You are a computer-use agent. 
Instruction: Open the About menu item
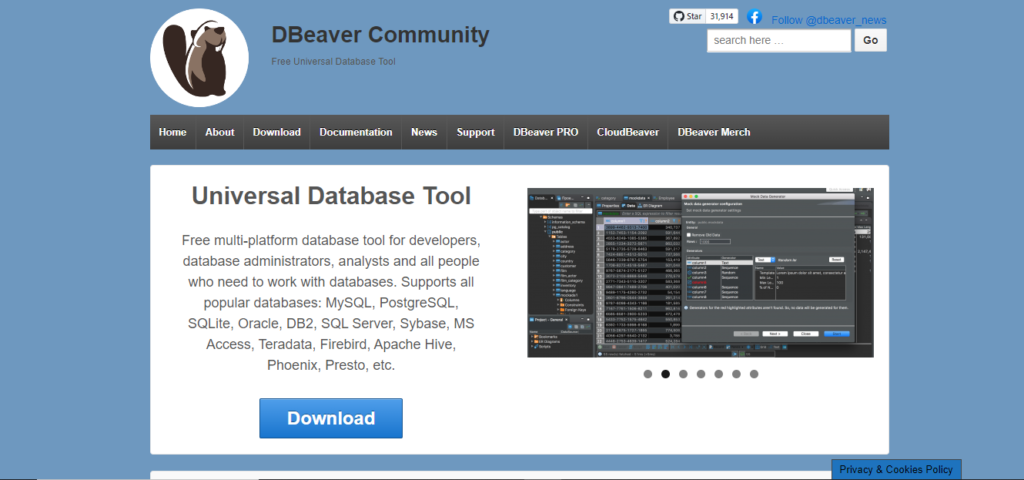coord(219,132)
